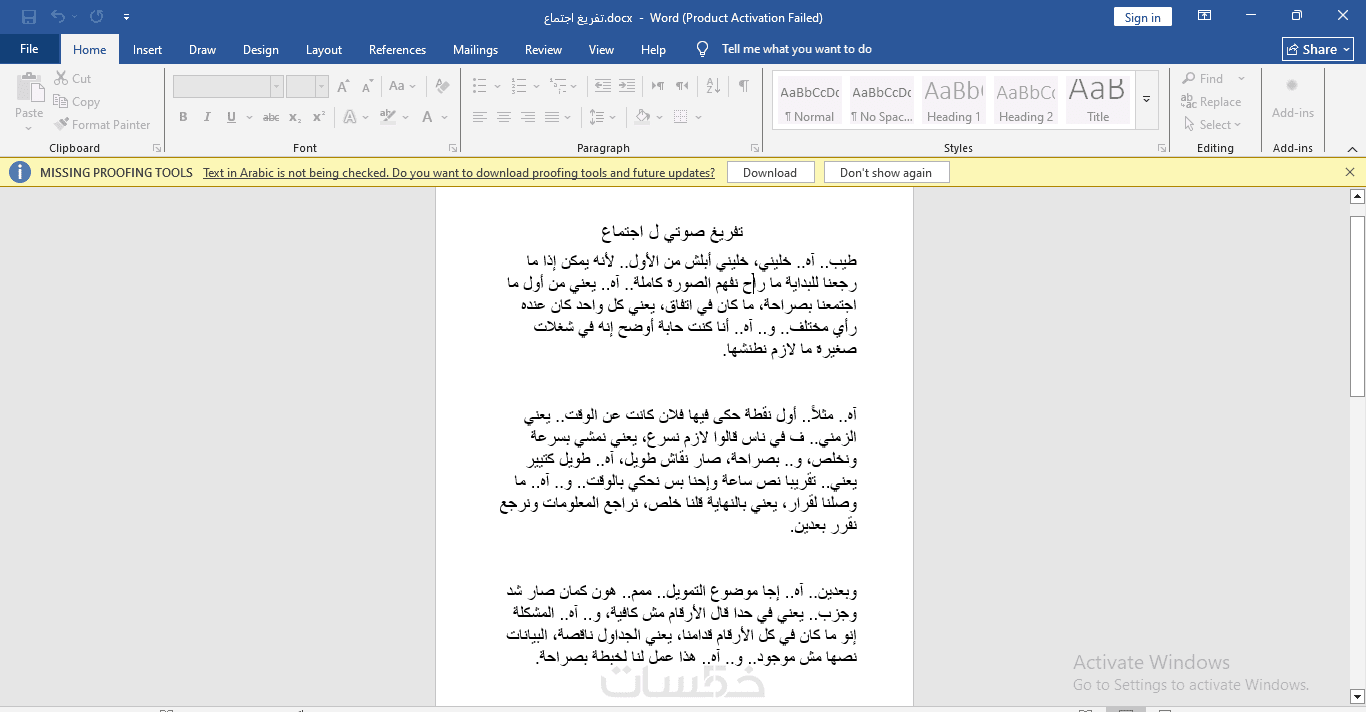Switch to the Review tab
1366x712 pixels.
click(x=544, y=50)
